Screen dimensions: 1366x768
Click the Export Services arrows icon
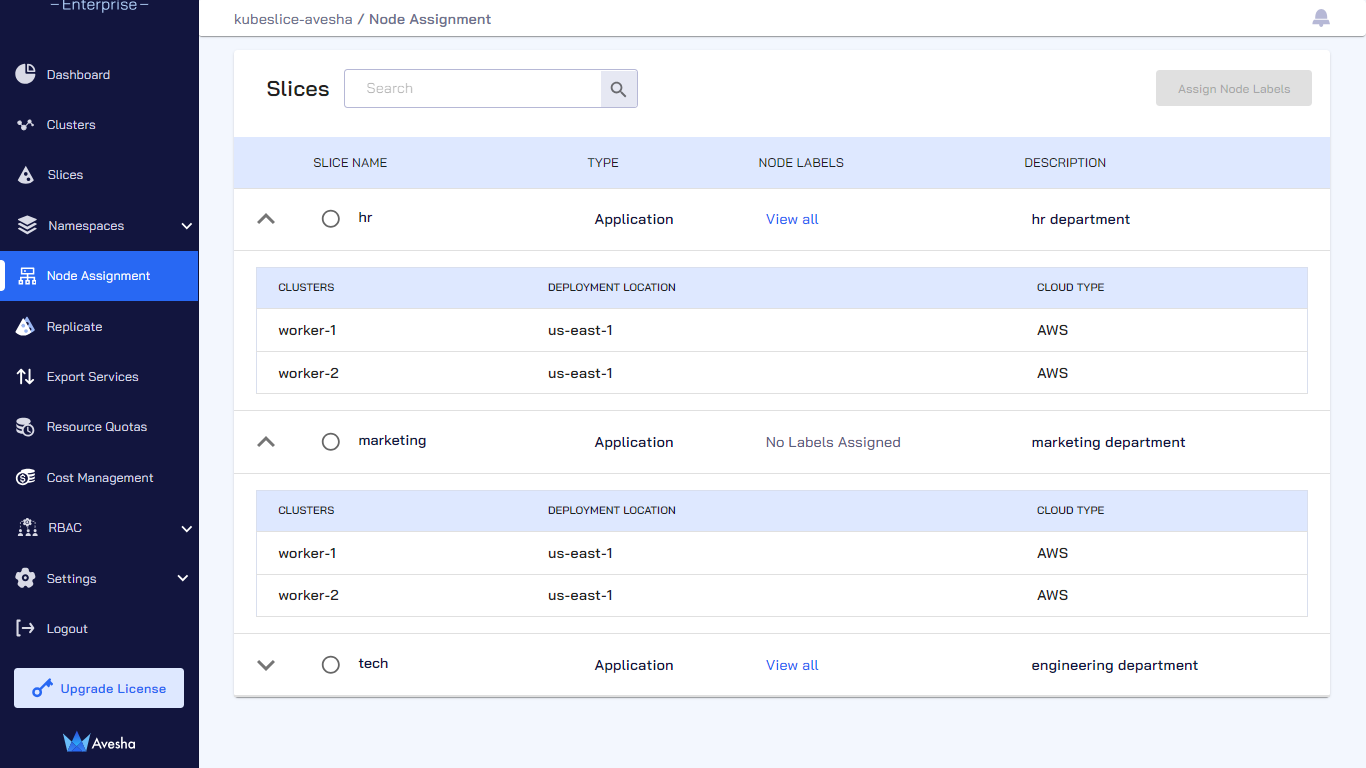pos(26,377)
